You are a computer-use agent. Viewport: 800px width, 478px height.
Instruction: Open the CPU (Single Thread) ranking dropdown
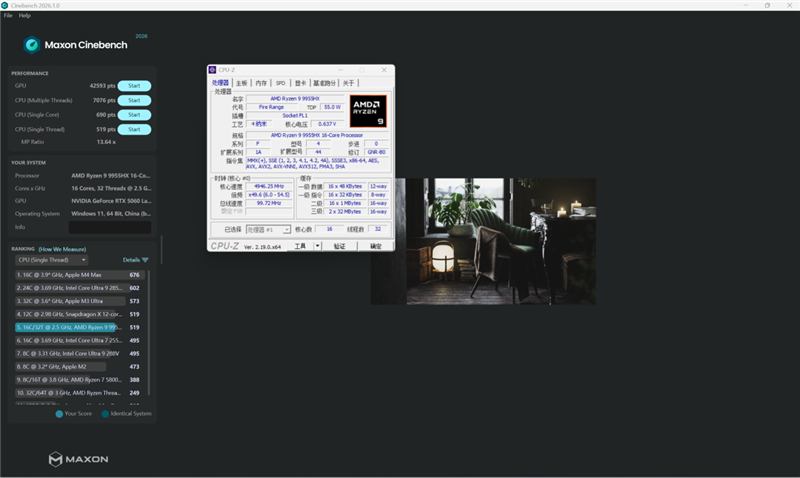click(52, 260)
